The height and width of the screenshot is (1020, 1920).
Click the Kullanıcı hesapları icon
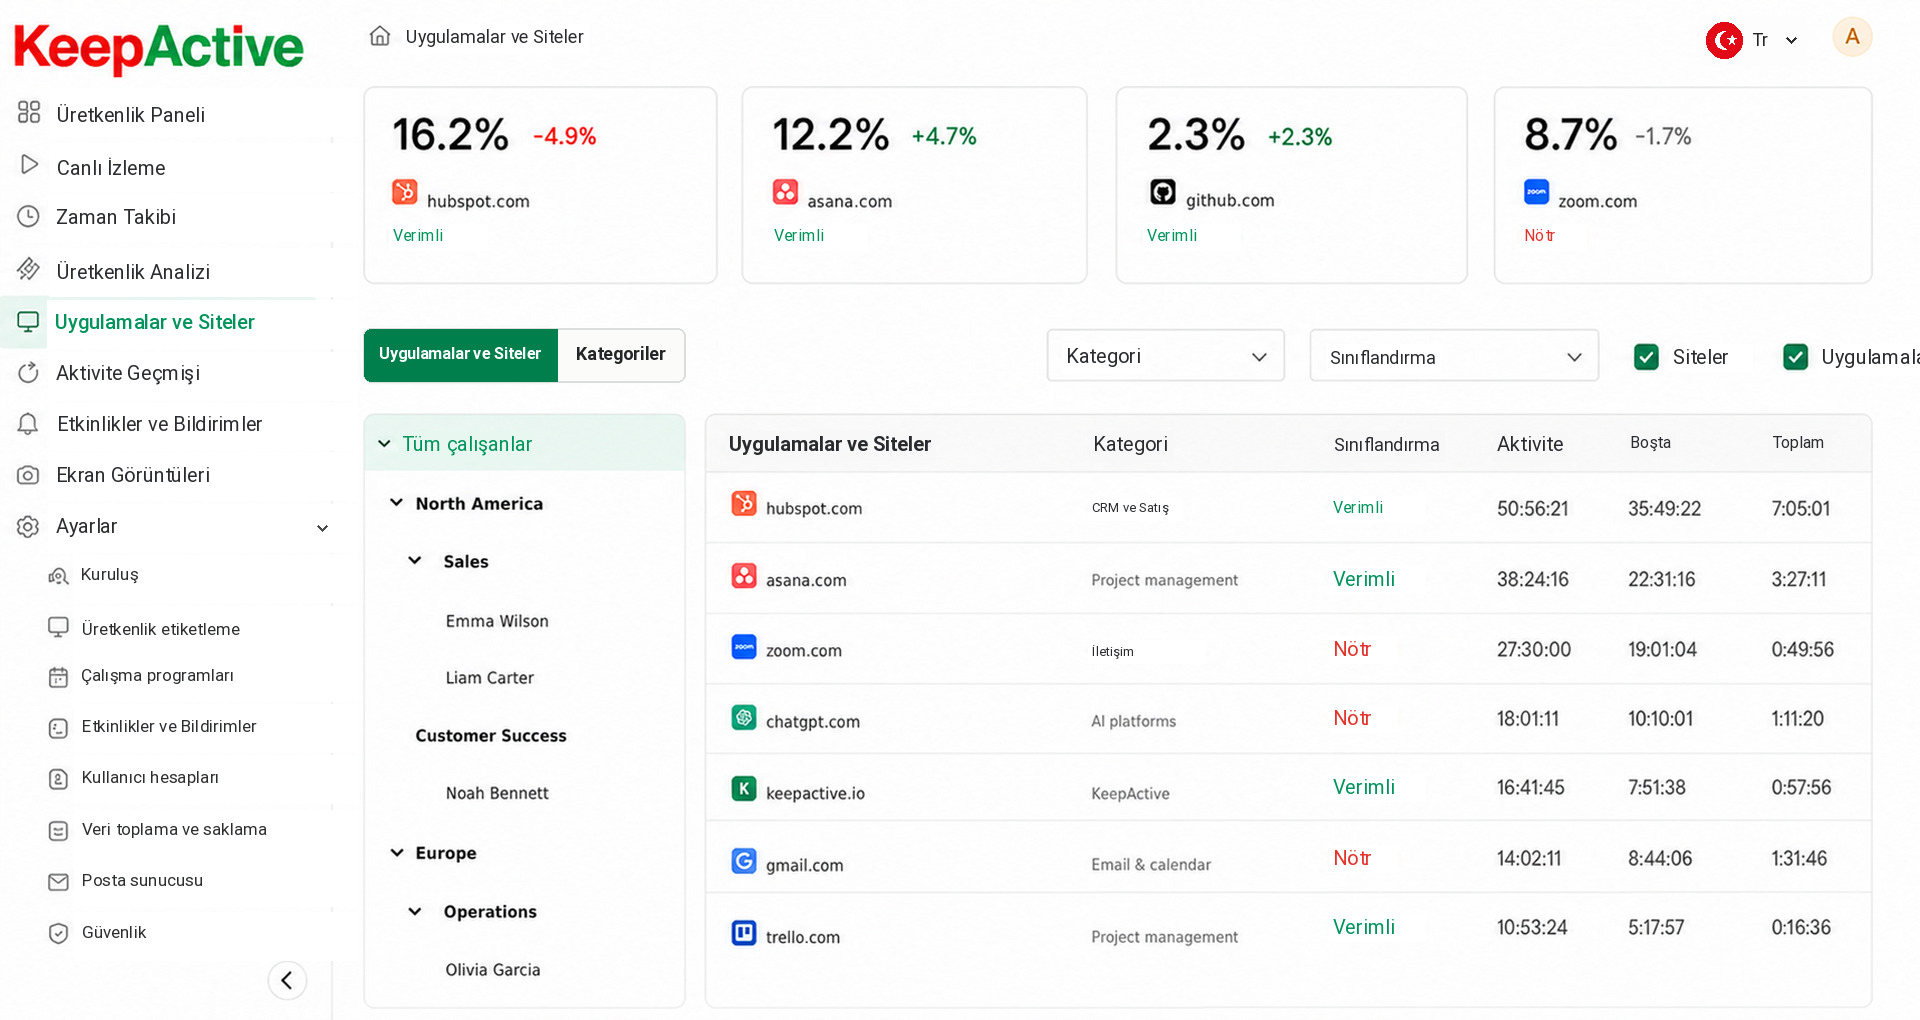pyautogui.click(x=59, y=778)
